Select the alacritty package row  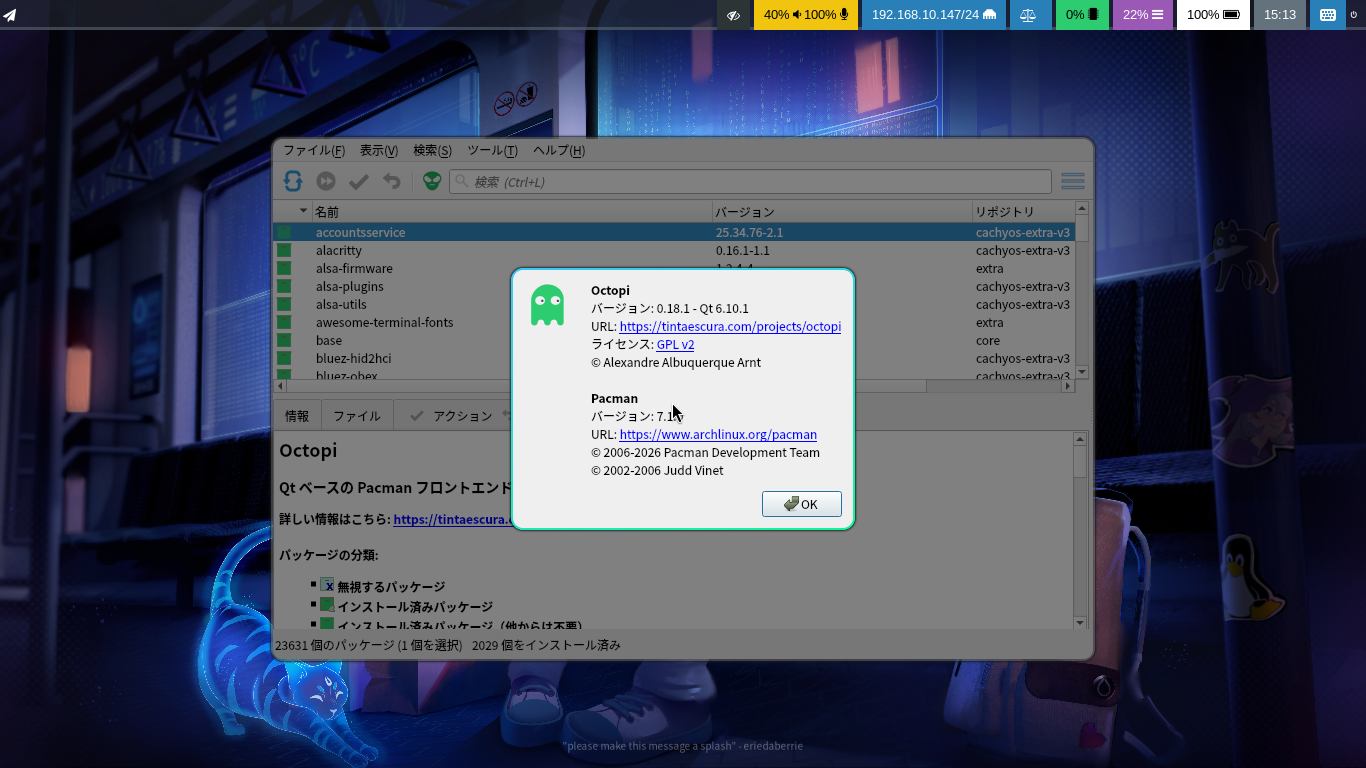(x=674, y=250)
